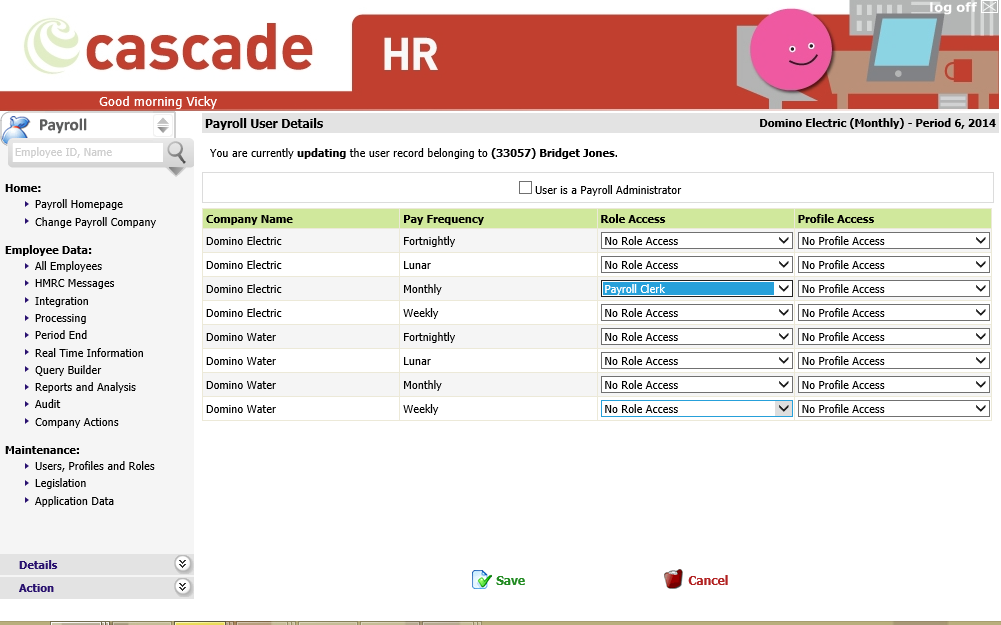Click log off link
The height and width of the screenshot is (625, 1001).
point(952,7)
